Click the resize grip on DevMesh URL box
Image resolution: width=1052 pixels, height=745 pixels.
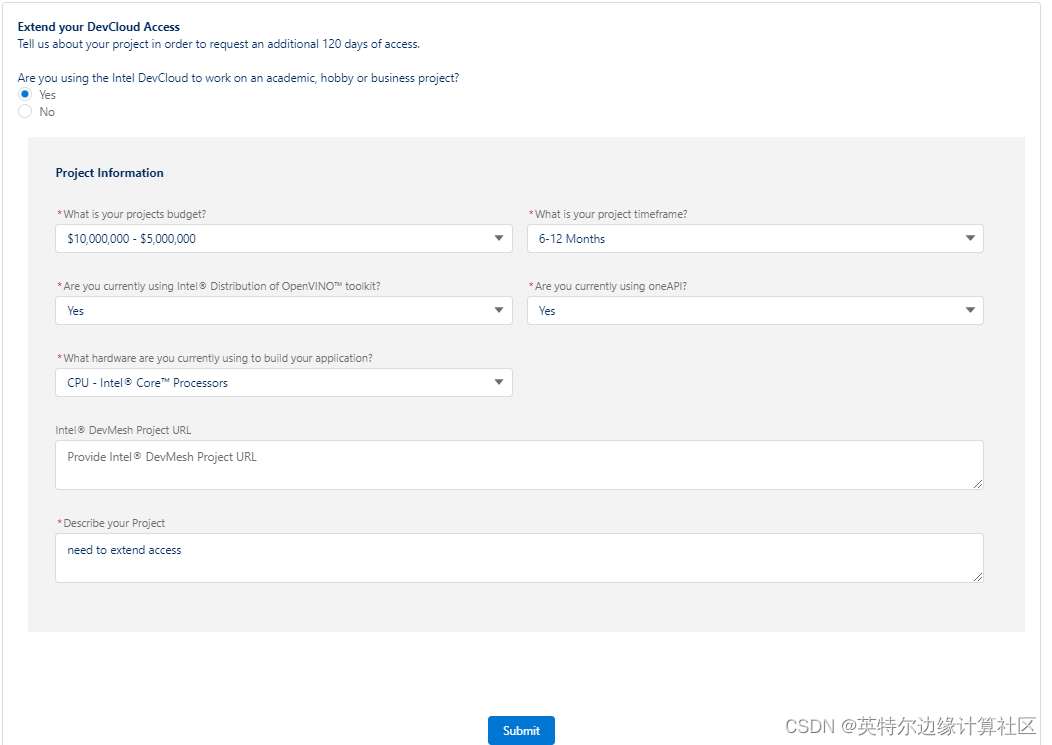[977, 483]
